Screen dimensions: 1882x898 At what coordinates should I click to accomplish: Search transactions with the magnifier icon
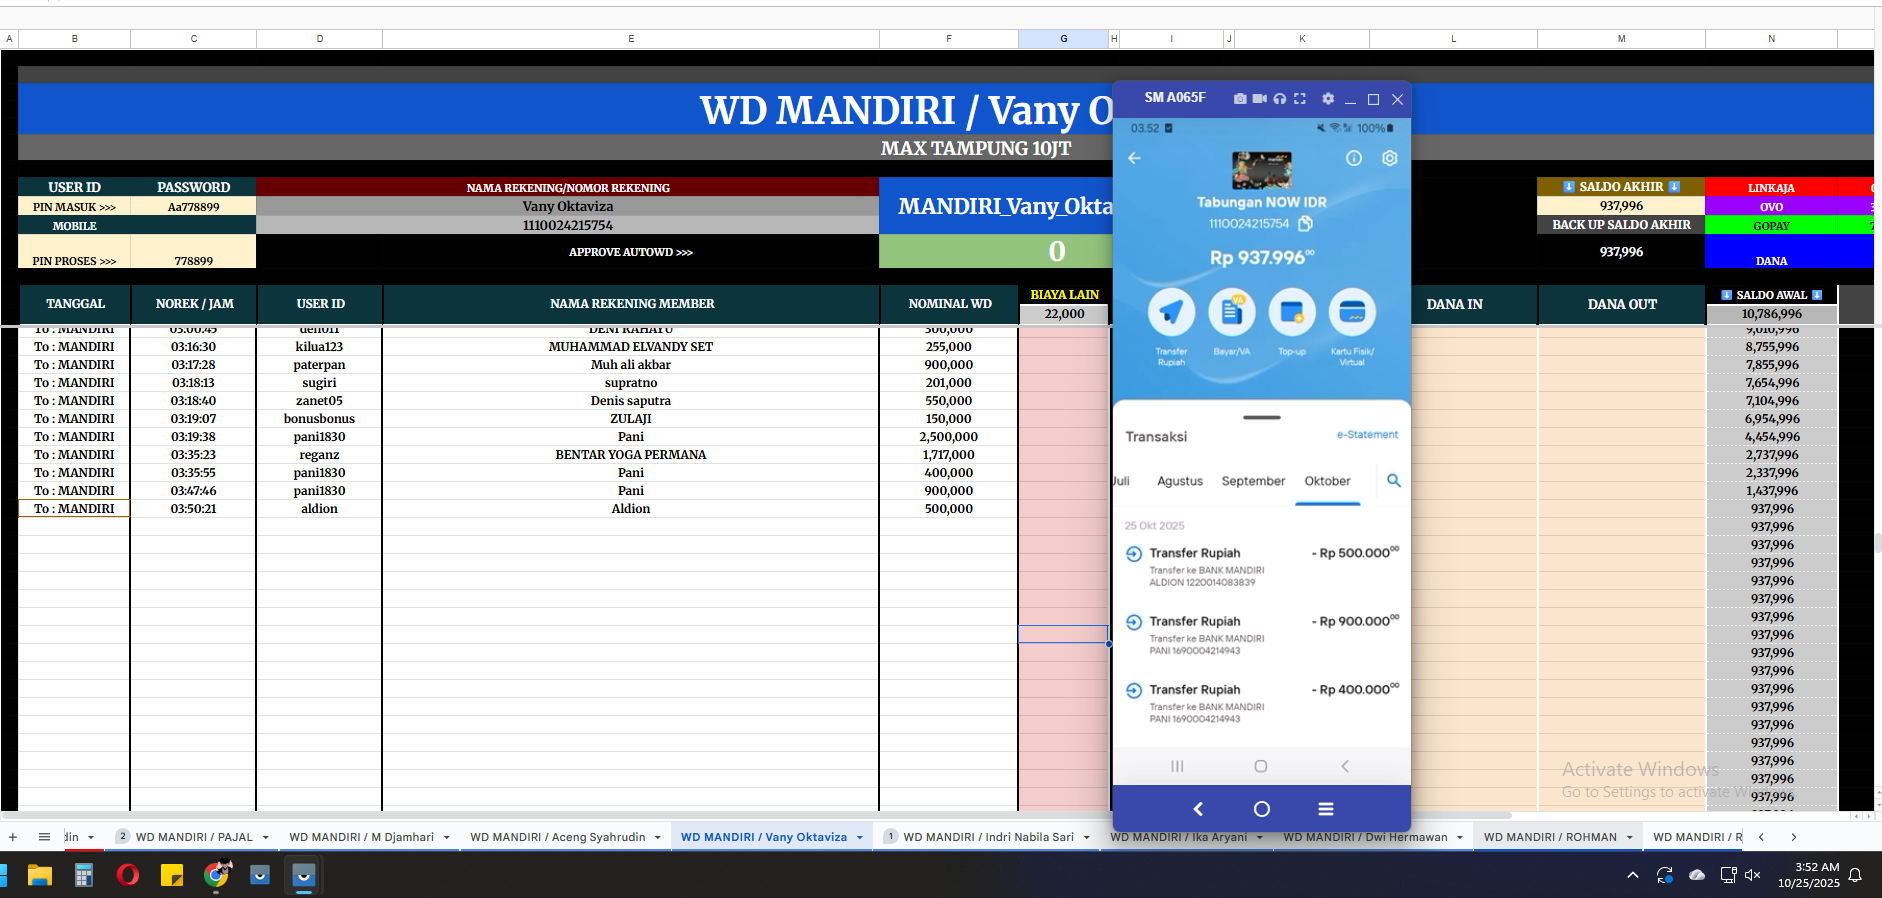click(x=1394, y=481)
